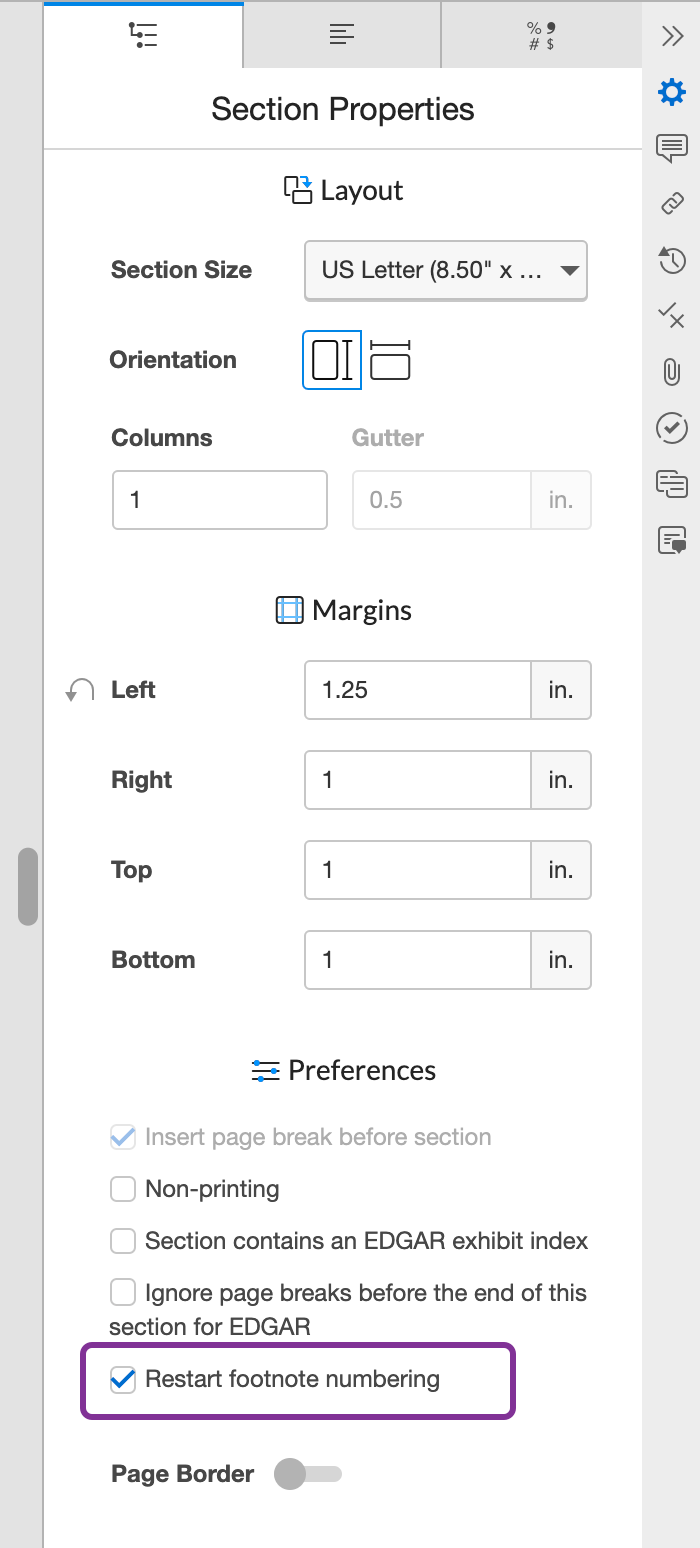Image resolution: width=700 pixels, height=1548 pixels.
Task: Open the tasks panel
Action: [x=672, y=428]
